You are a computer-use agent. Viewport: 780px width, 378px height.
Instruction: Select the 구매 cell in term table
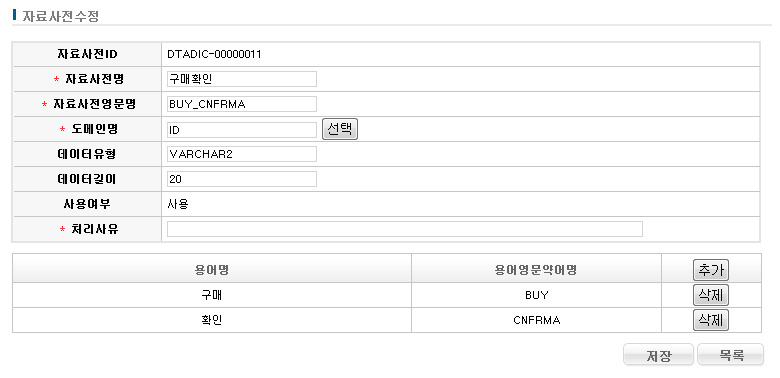tap(212, 295)
